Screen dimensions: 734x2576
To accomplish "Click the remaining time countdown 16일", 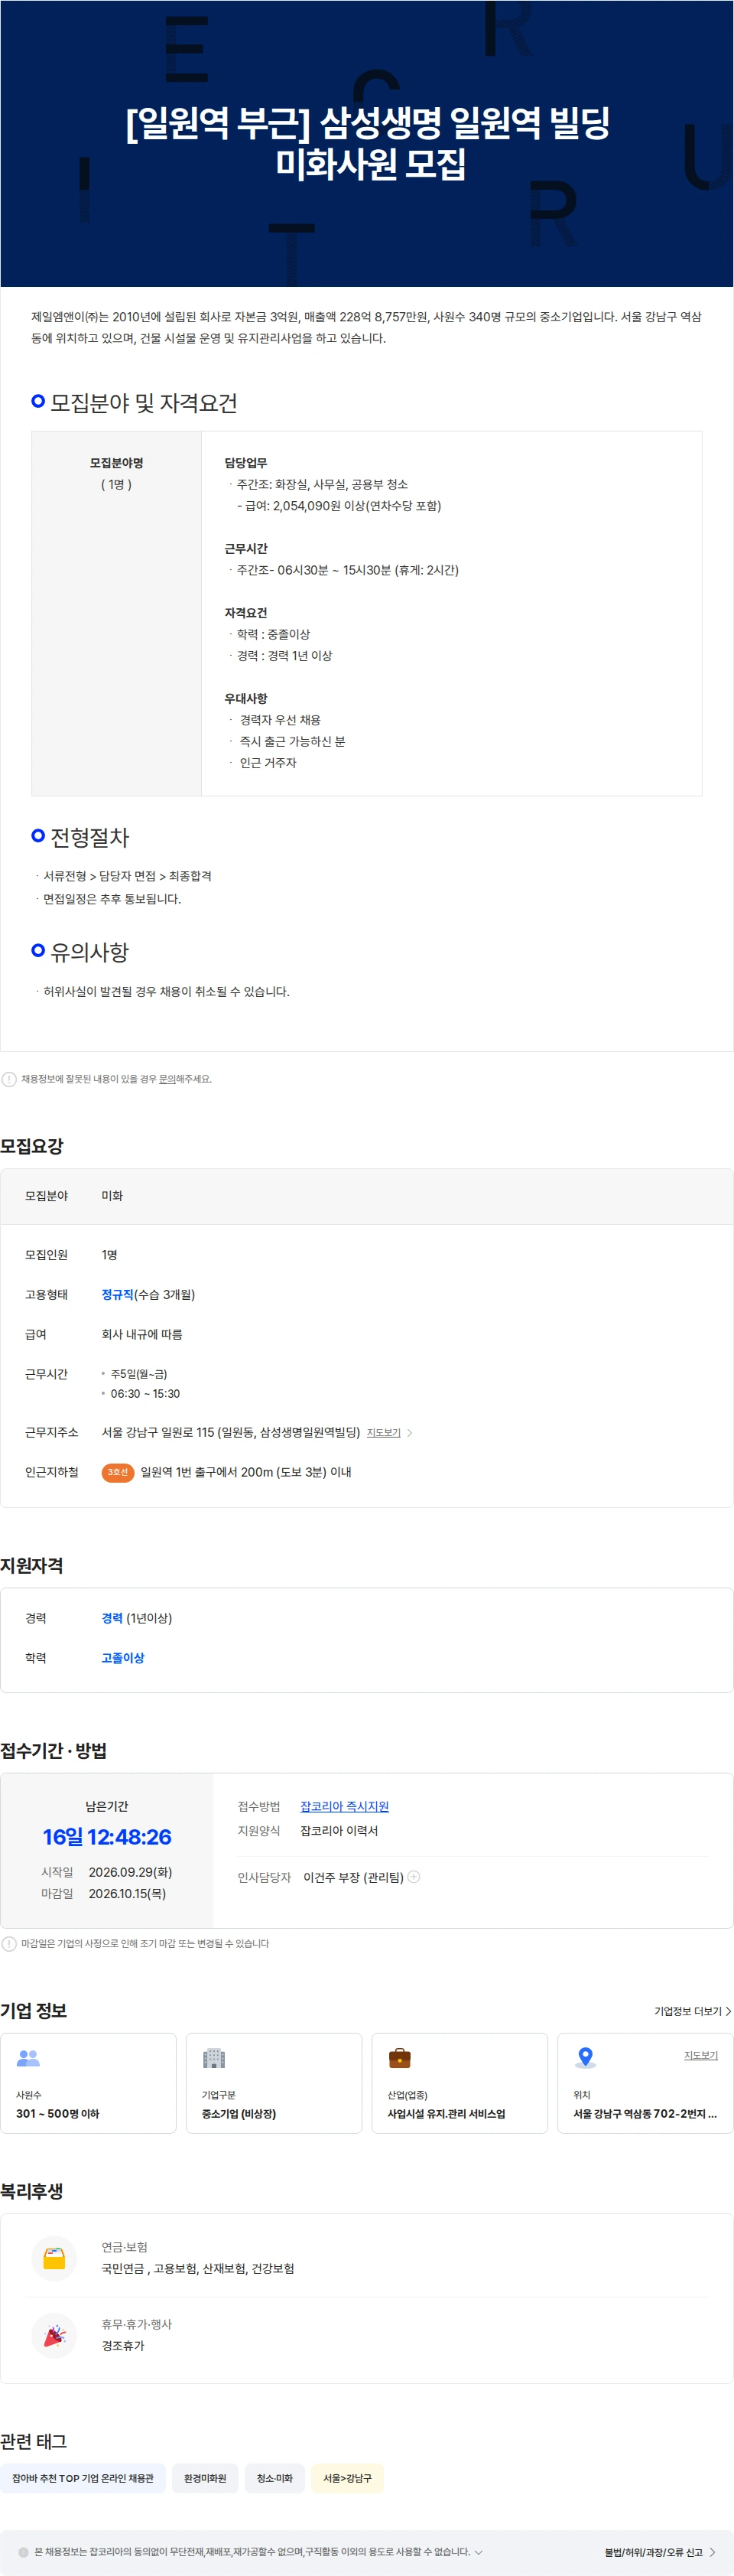I will (107, 1836).
